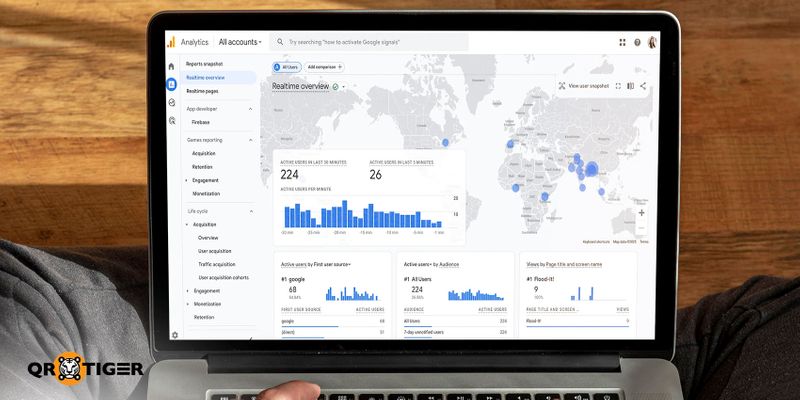Open the All accounts dropdown

(240, 42)
